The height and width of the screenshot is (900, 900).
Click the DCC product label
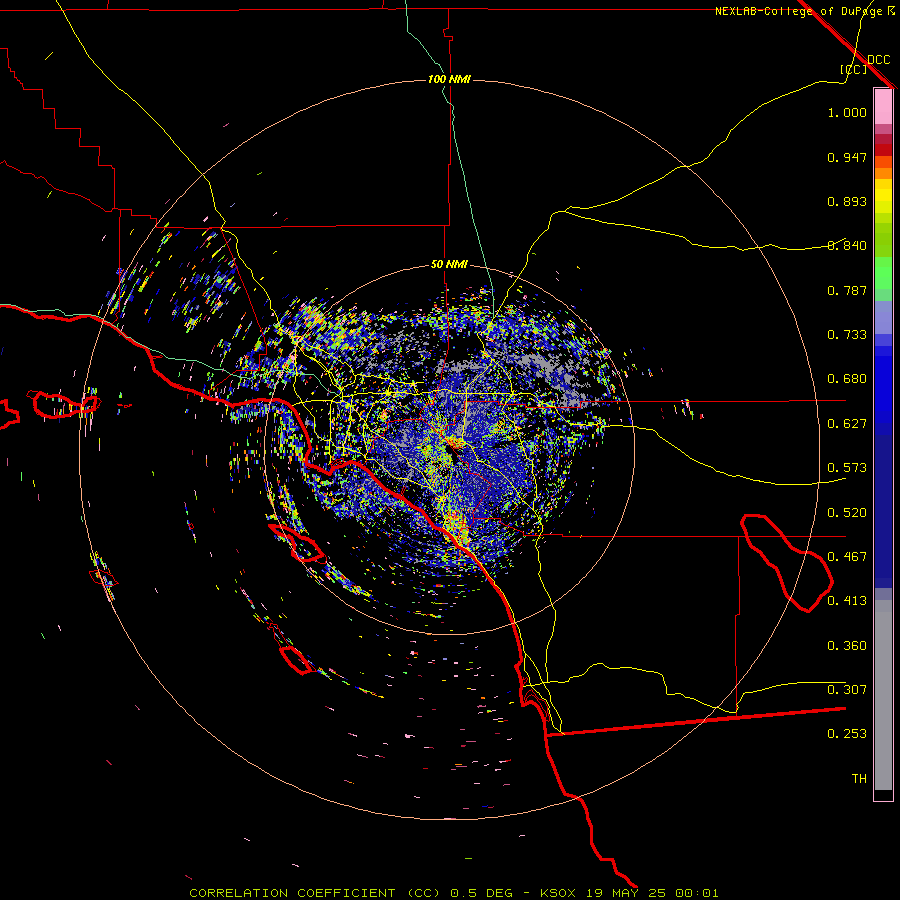(x=878, y=60)
